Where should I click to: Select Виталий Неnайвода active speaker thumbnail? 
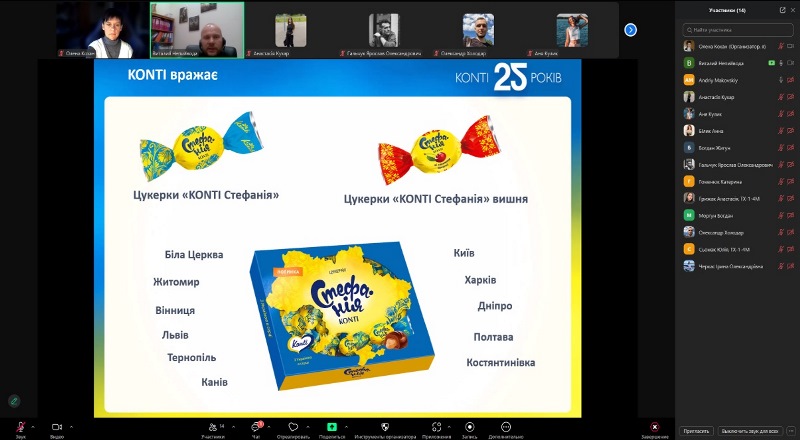[x=197, y=30]
